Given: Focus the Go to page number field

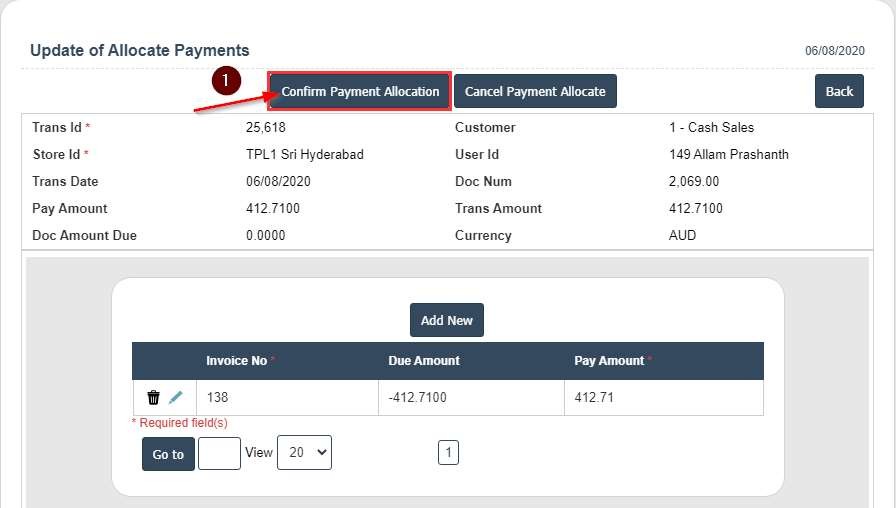Looking at the screenshot, I should (219, 454).
